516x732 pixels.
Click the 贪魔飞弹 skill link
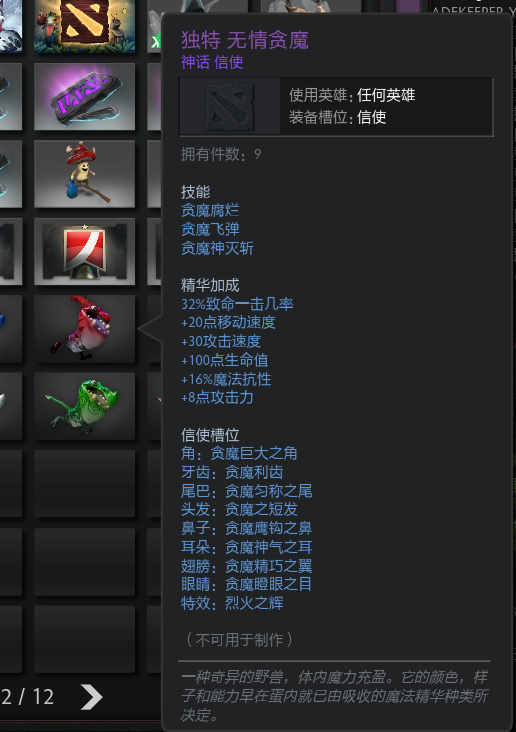[210, 229]
